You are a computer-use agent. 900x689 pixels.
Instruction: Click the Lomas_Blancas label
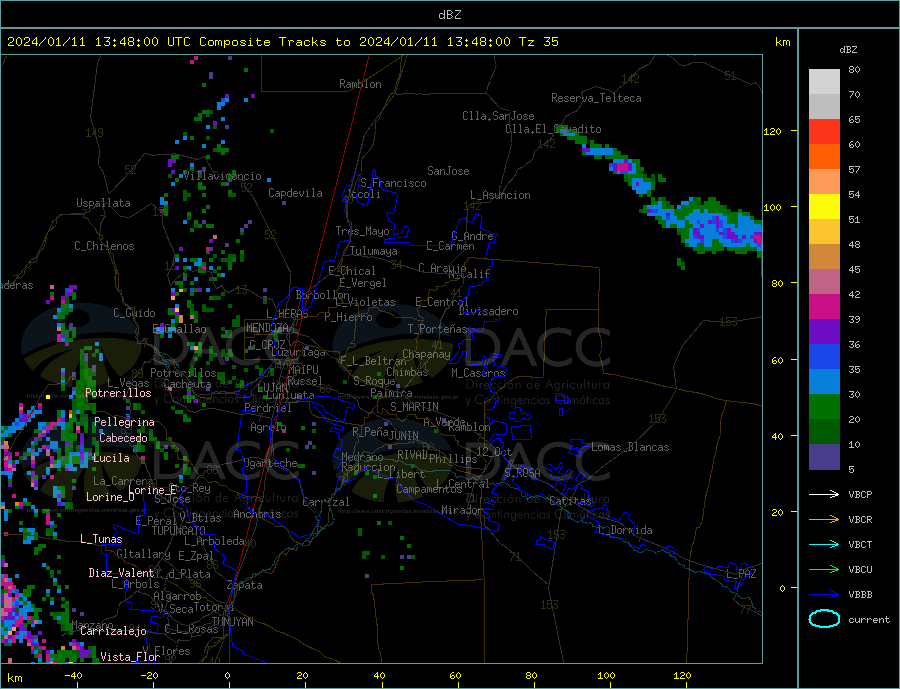[x=630, y=447]
